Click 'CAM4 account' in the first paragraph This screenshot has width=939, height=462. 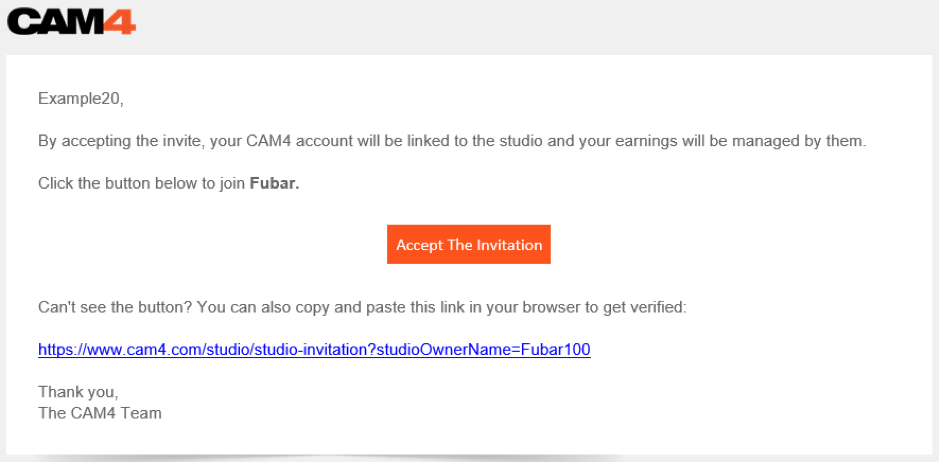(292, 141)
